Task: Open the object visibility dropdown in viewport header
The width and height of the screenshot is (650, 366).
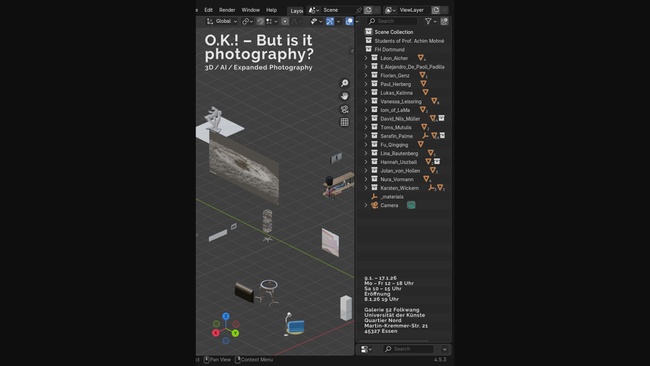Action: pos(316,21)
